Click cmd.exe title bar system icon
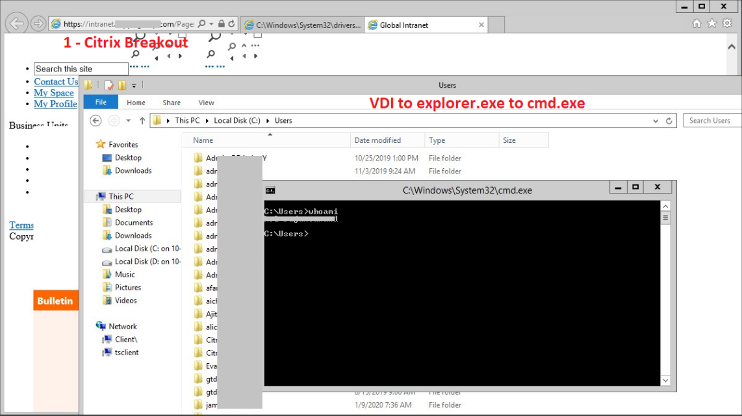The height and width of the screenshot is (416, 742). click(x=270, y=190)
